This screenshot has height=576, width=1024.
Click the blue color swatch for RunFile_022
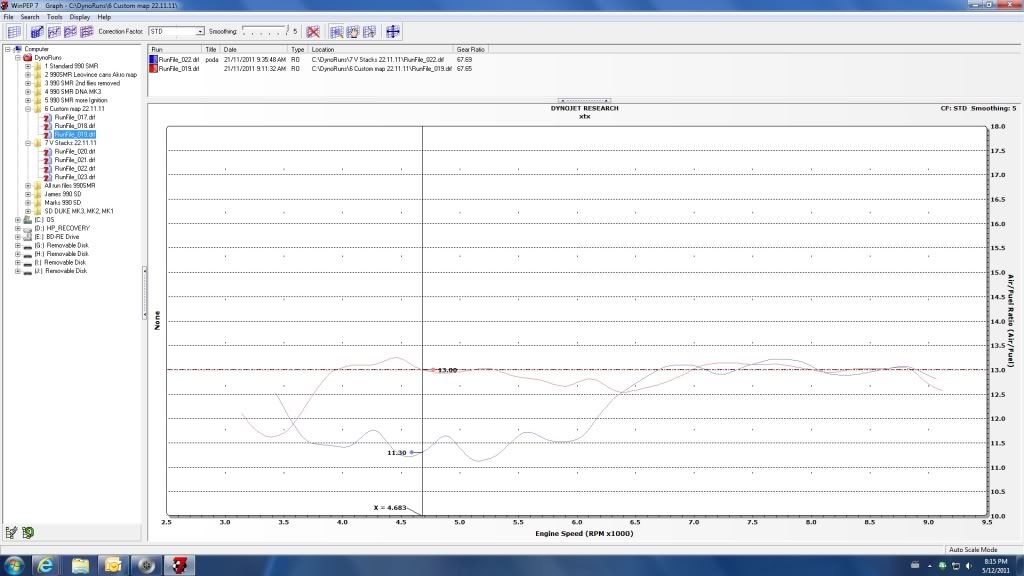[153, 60]
